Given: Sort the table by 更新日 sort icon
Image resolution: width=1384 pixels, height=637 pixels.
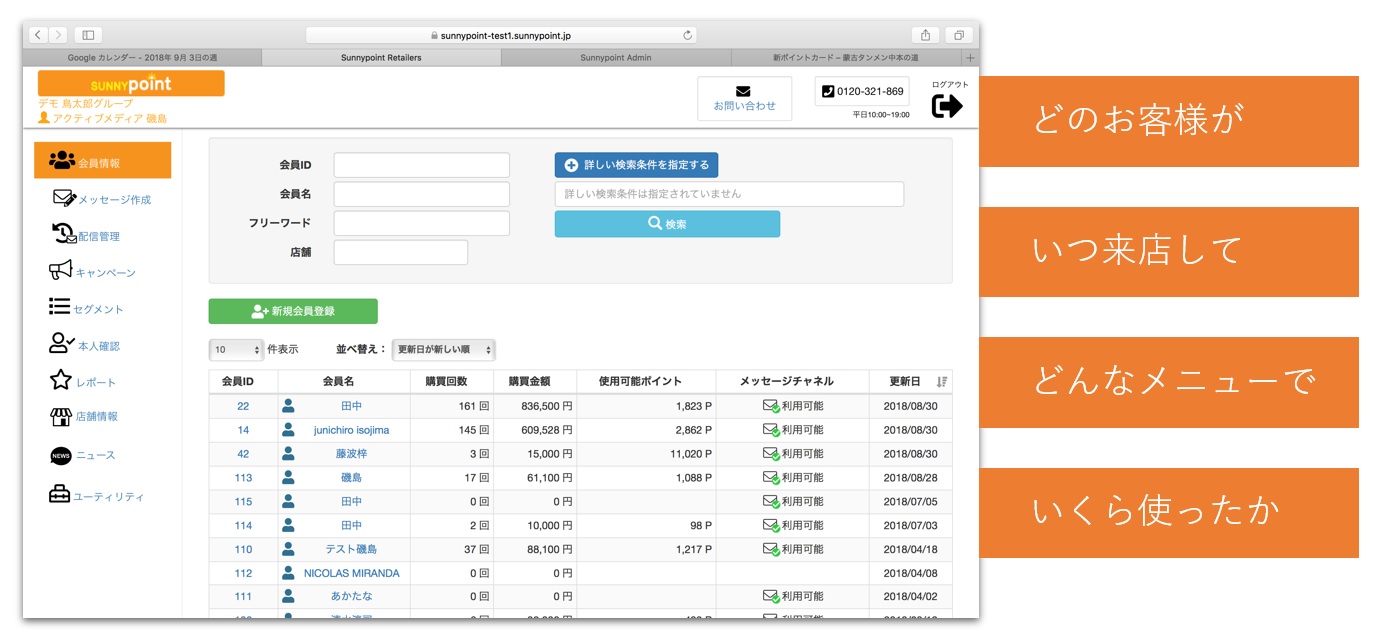Looking at the screenshot, I should [x=941, y=381].
